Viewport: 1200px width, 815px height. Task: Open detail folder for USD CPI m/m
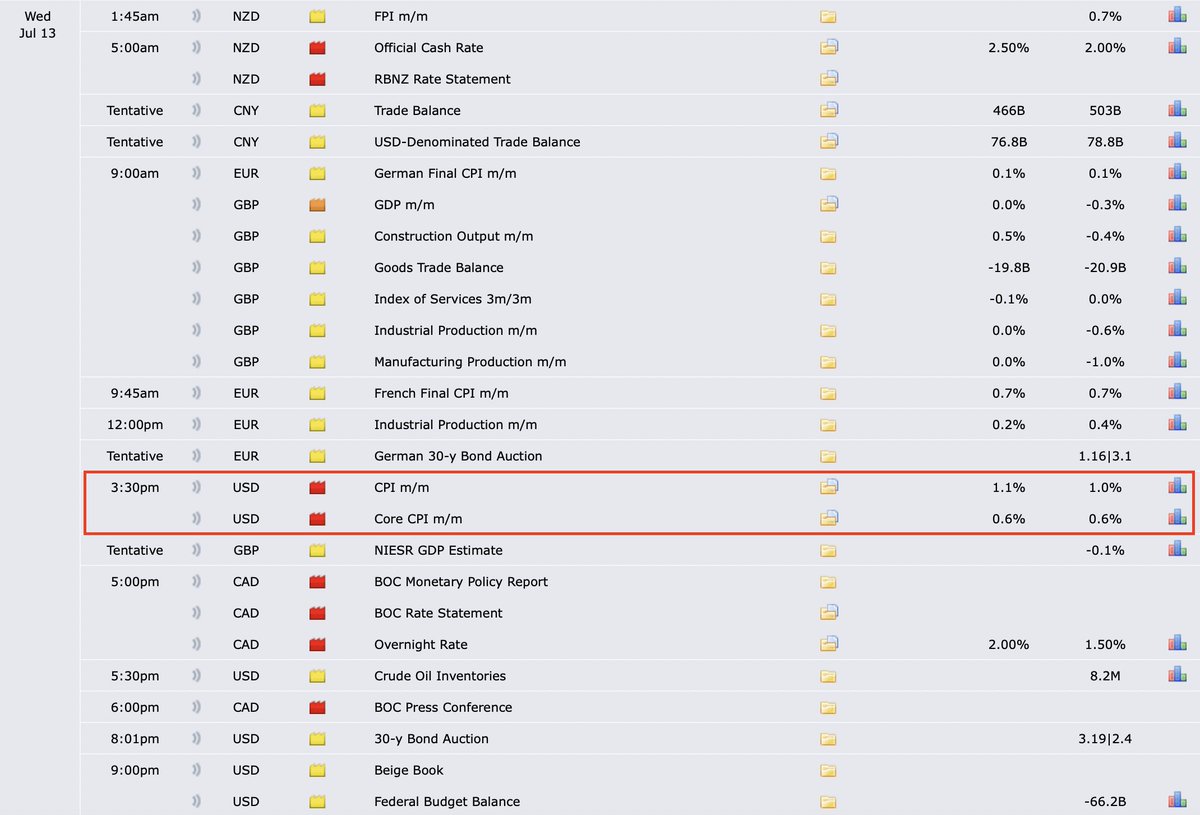pyautogui.click(x=829, y=487)
